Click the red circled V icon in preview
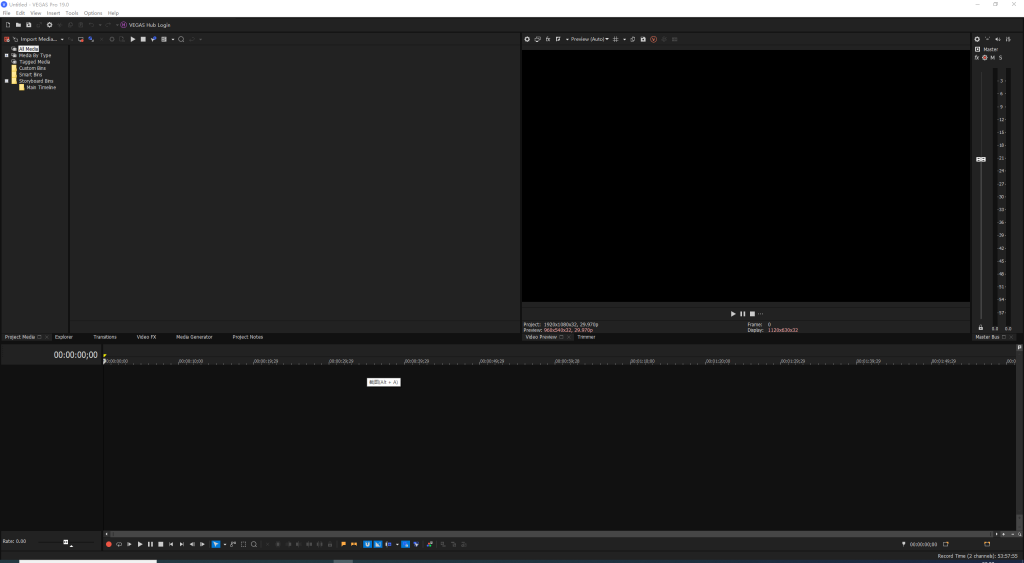Screen dimensions: 1024x563 coord(654,39)
